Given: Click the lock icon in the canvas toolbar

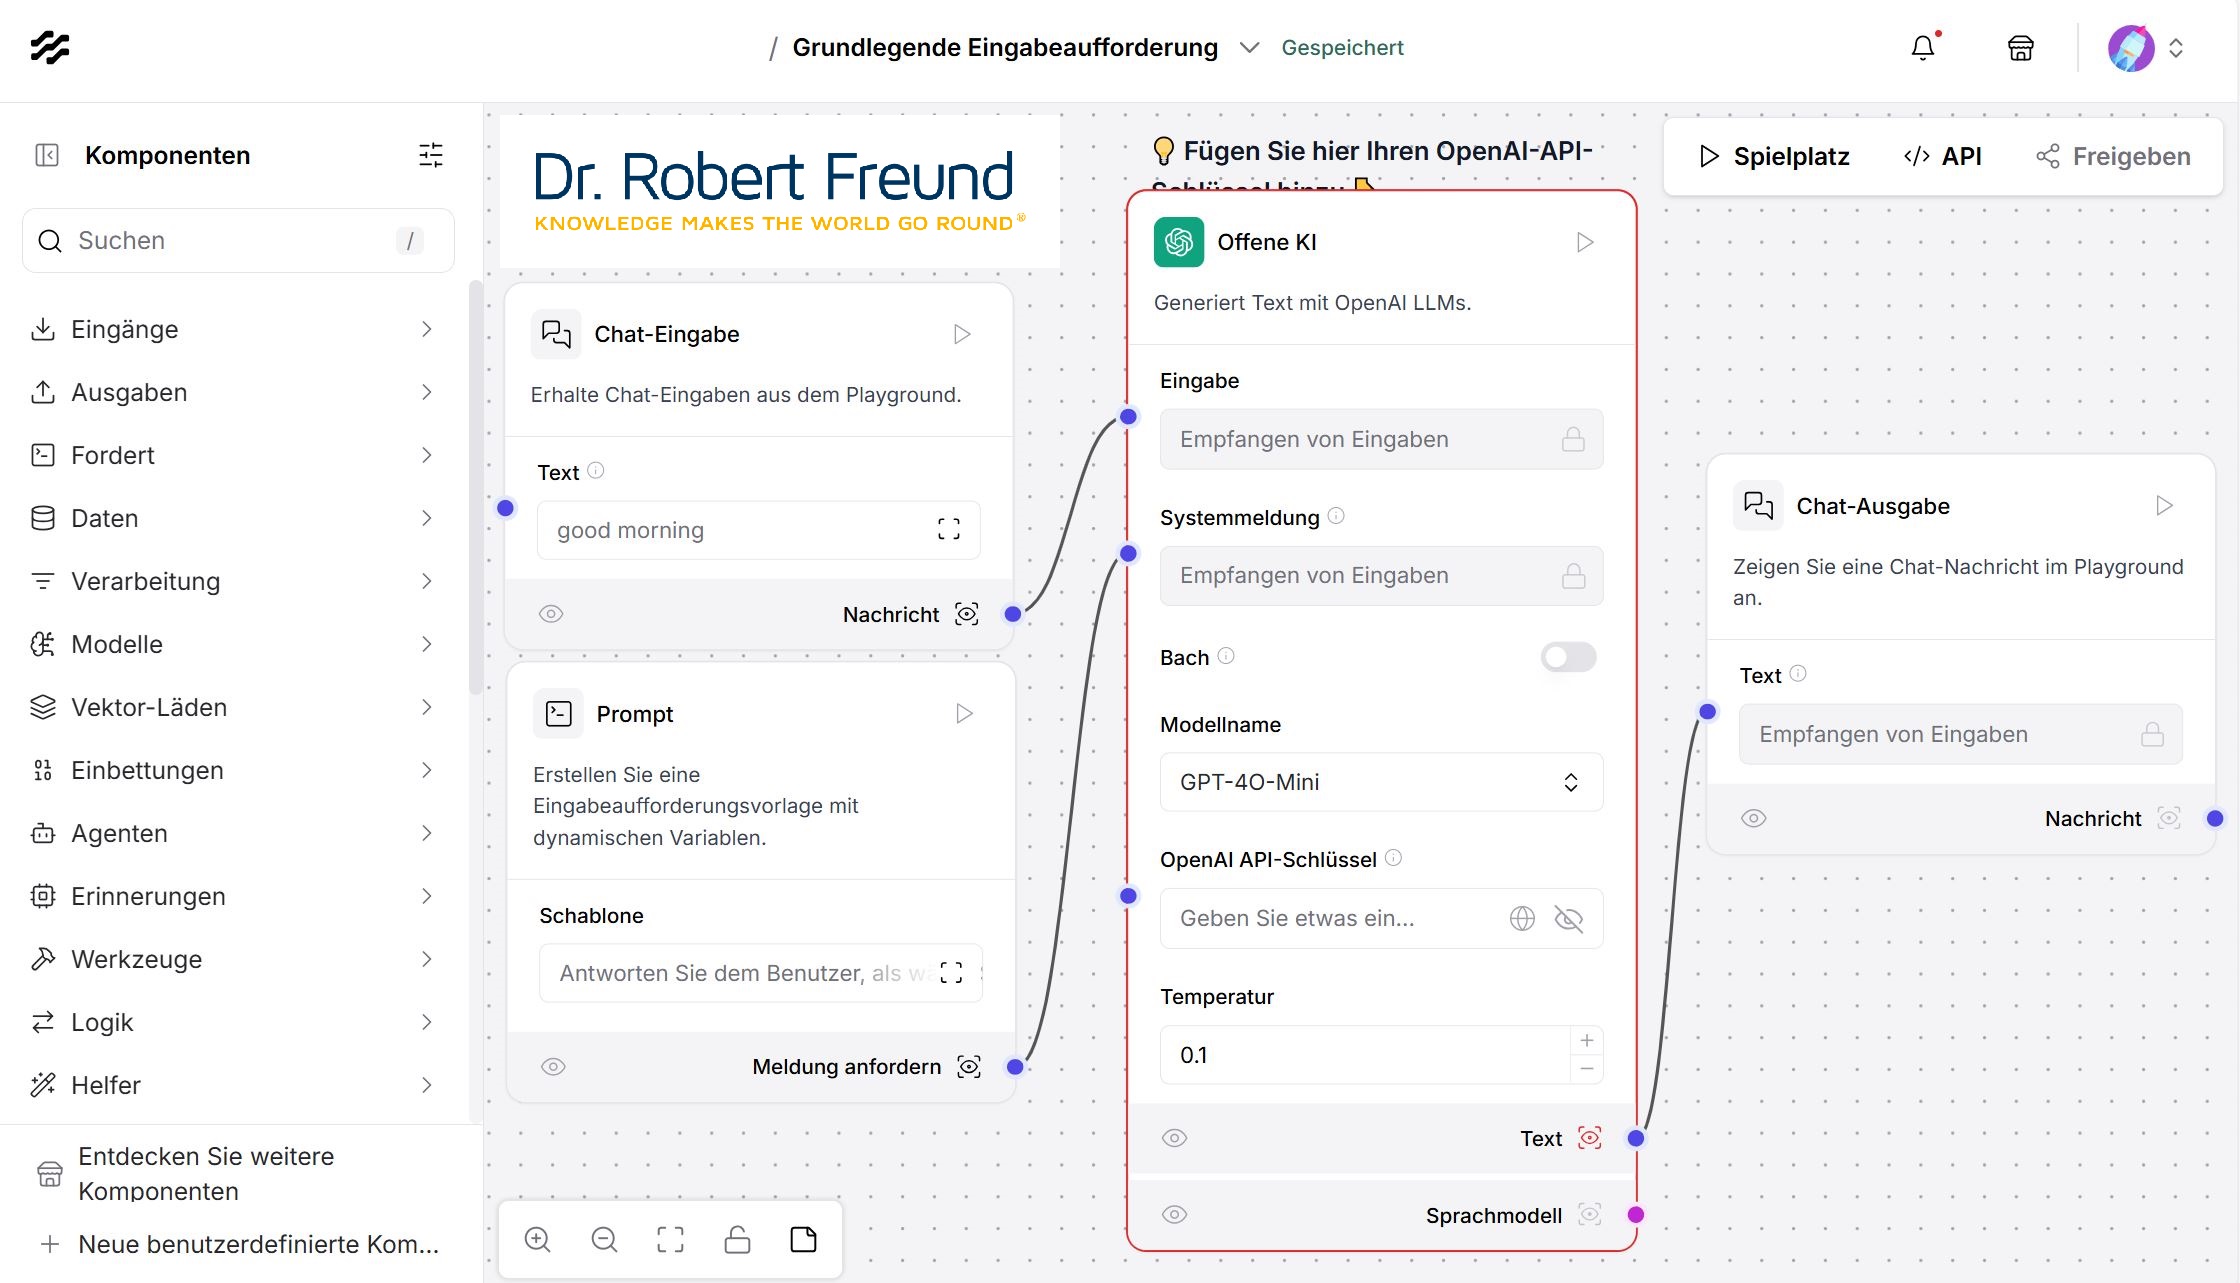Looking at the screenshot, I should (737, 1239).
